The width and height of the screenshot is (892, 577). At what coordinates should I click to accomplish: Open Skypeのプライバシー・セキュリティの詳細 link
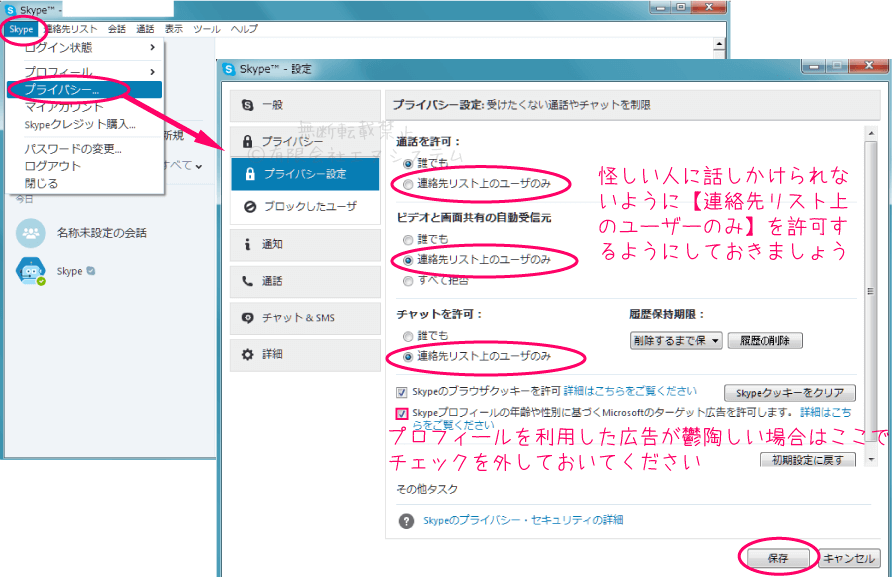[523, 520]
